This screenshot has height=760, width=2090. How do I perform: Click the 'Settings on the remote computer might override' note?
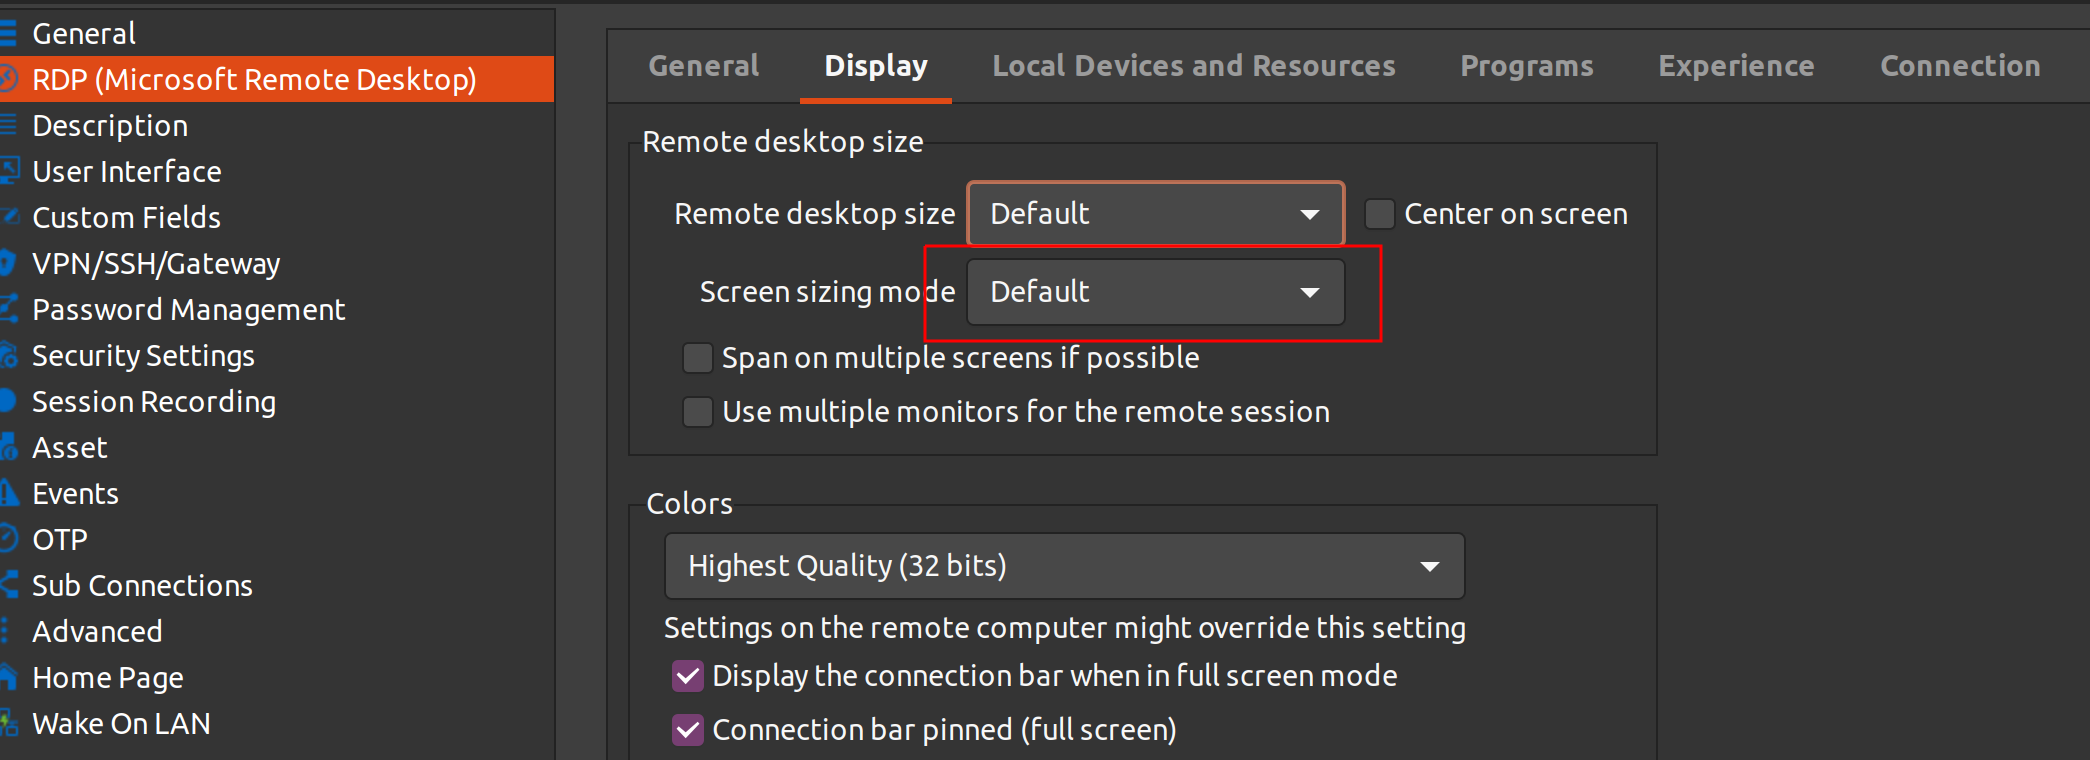click(x=1065, y=627)
